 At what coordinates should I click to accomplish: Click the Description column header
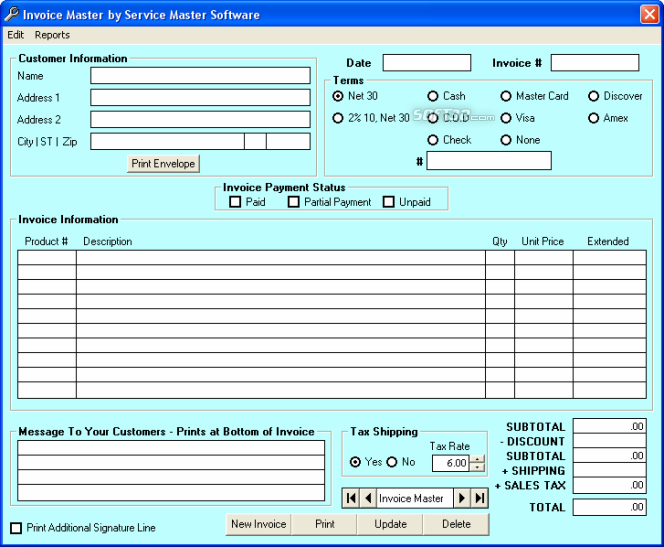108,241
